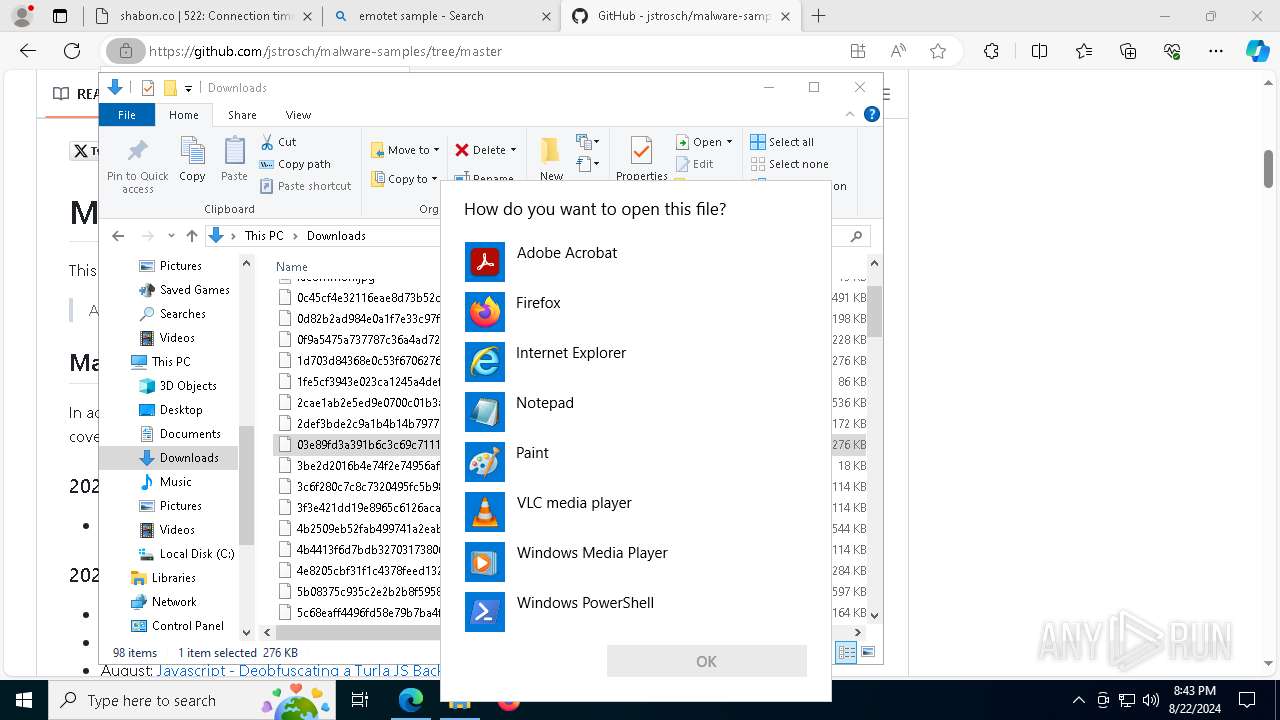Choose Adobe Acrobat to open the file
Image resolution: width=1280 pixels, height=720 pixels.
coord(636,262)
